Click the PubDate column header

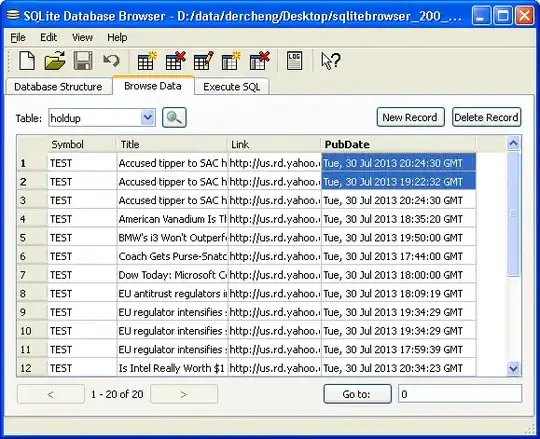point(398,144)
